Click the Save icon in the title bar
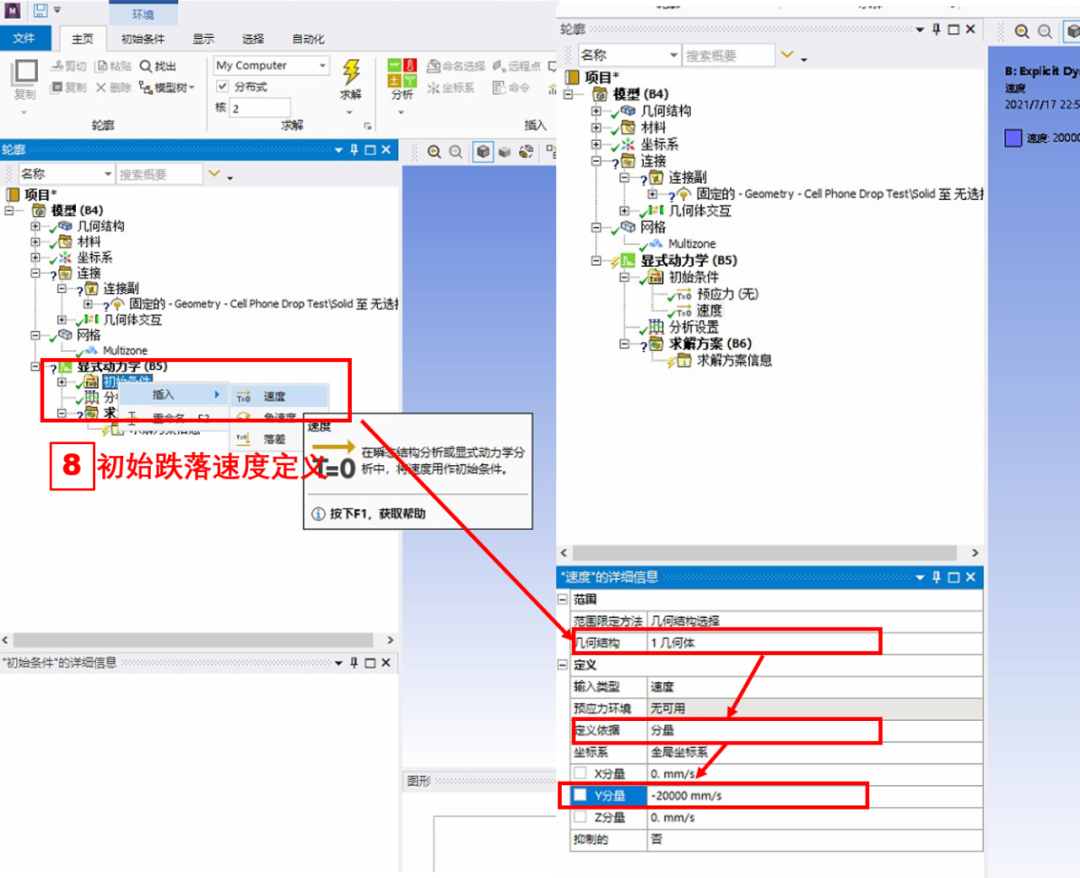Image resolution: width=1080 pixels, height=878 pixels. tap(41, 10)
